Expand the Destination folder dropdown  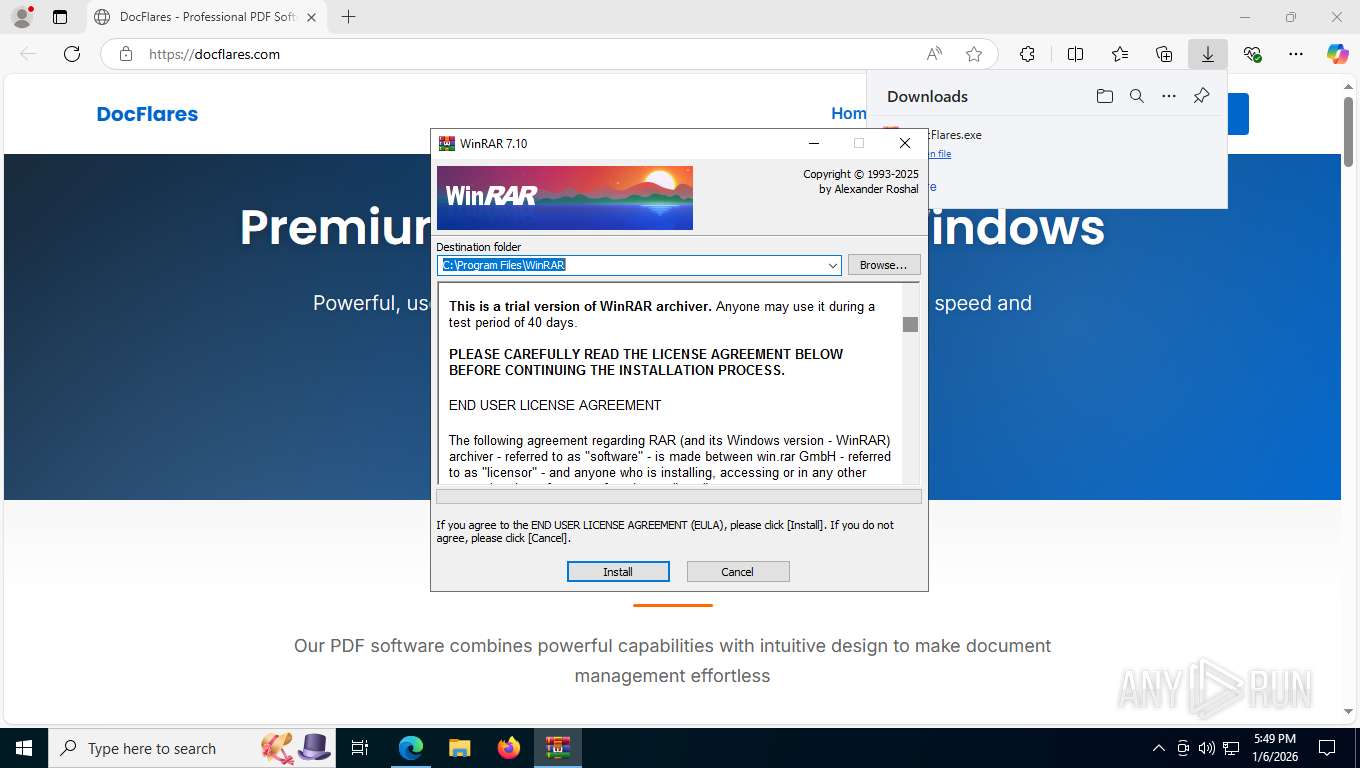tap(833, 265)
